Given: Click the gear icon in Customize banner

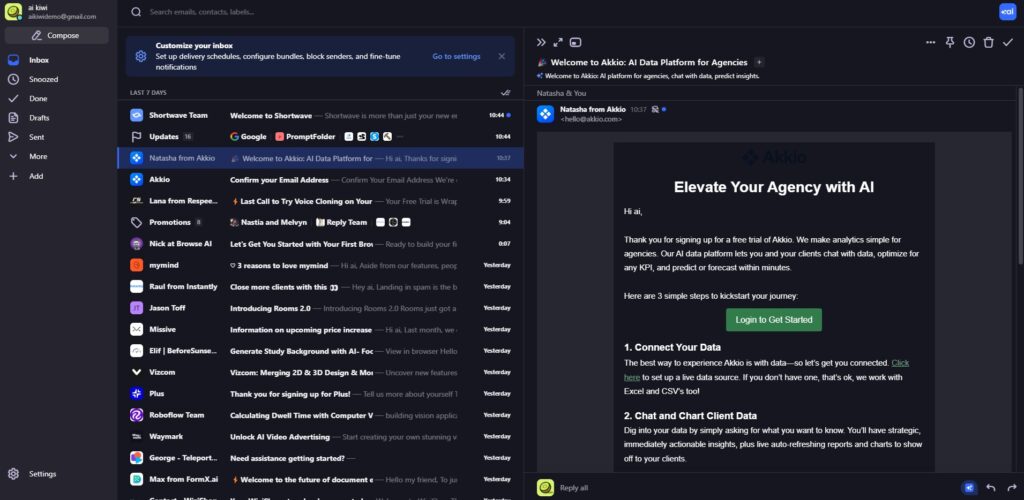Looking at the screenshot, I should click(x=140, y=56).
